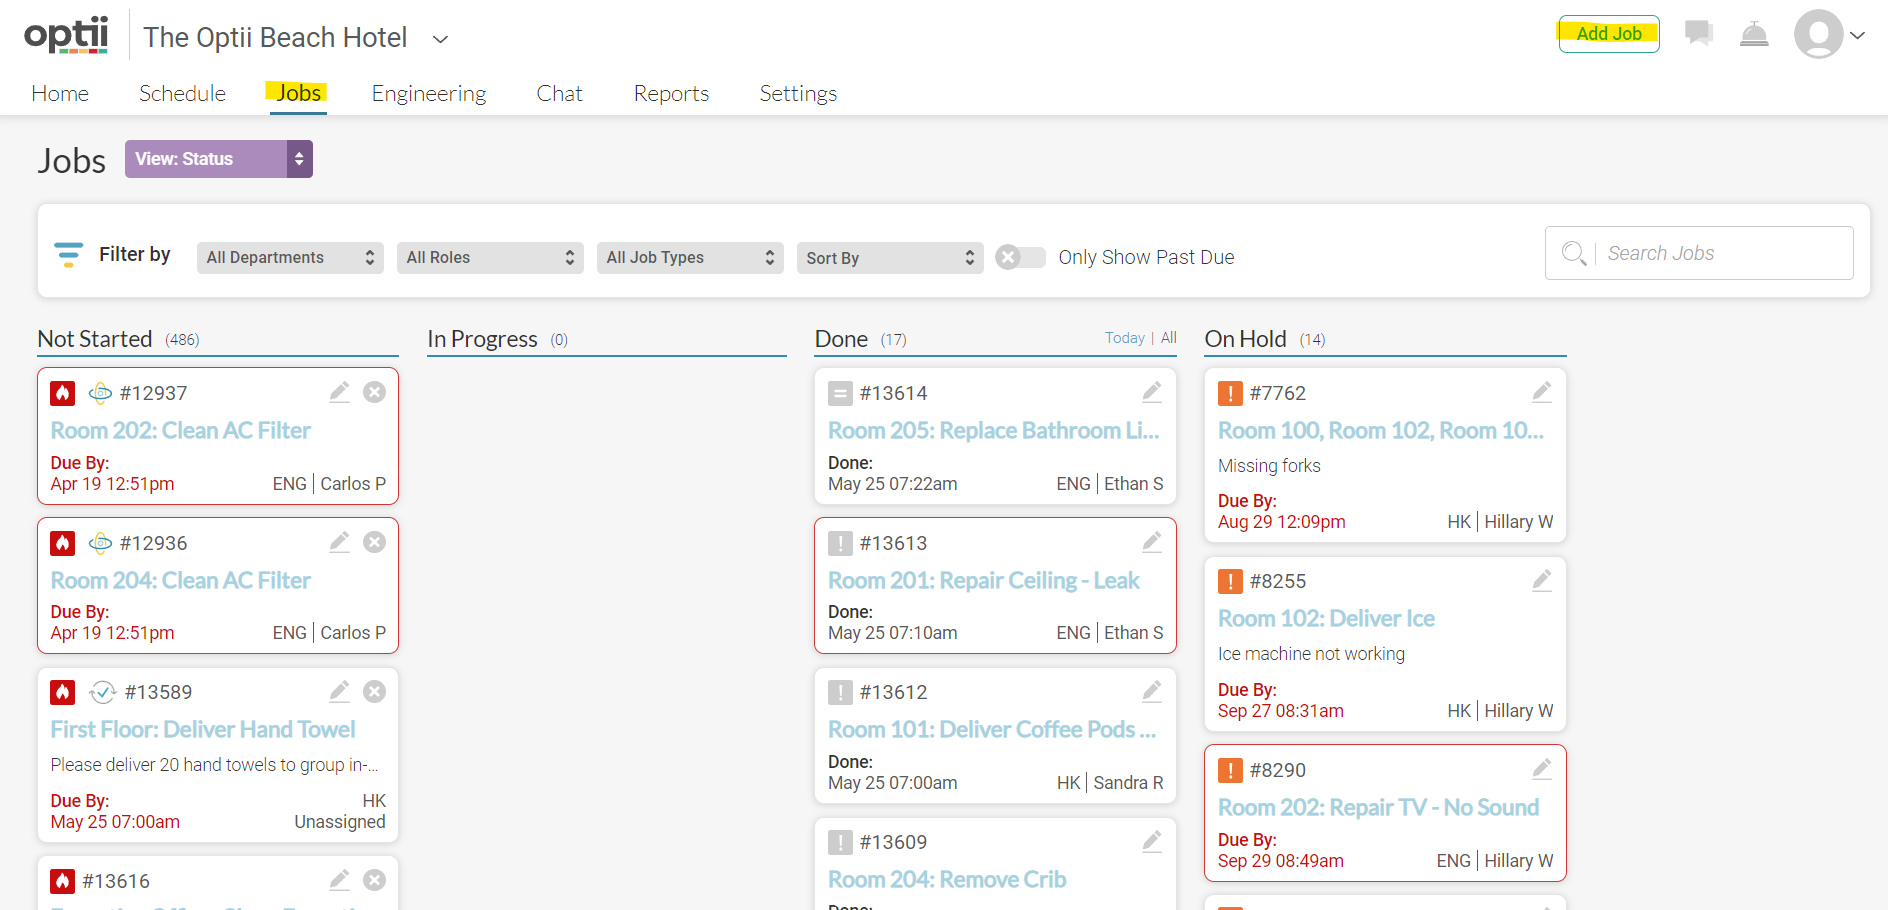Click orange exclamation icon on #8290

(x=1230, y=770)
